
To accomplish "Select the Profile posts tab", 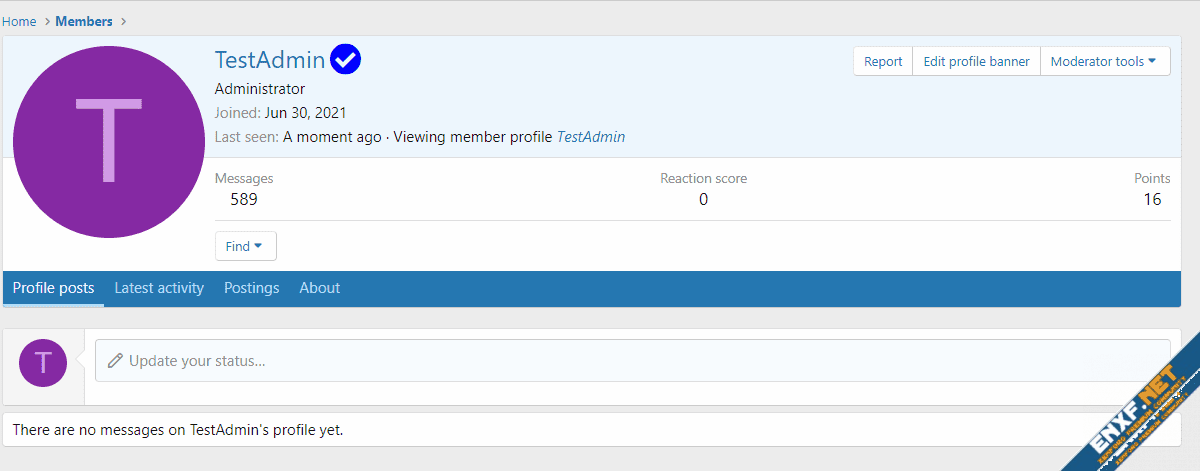I will point(54,288).
